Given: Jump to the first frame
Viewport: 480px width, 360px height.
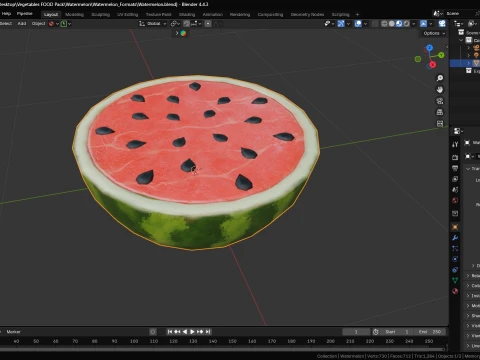Looking at the screenshot, I should [170, 332].
